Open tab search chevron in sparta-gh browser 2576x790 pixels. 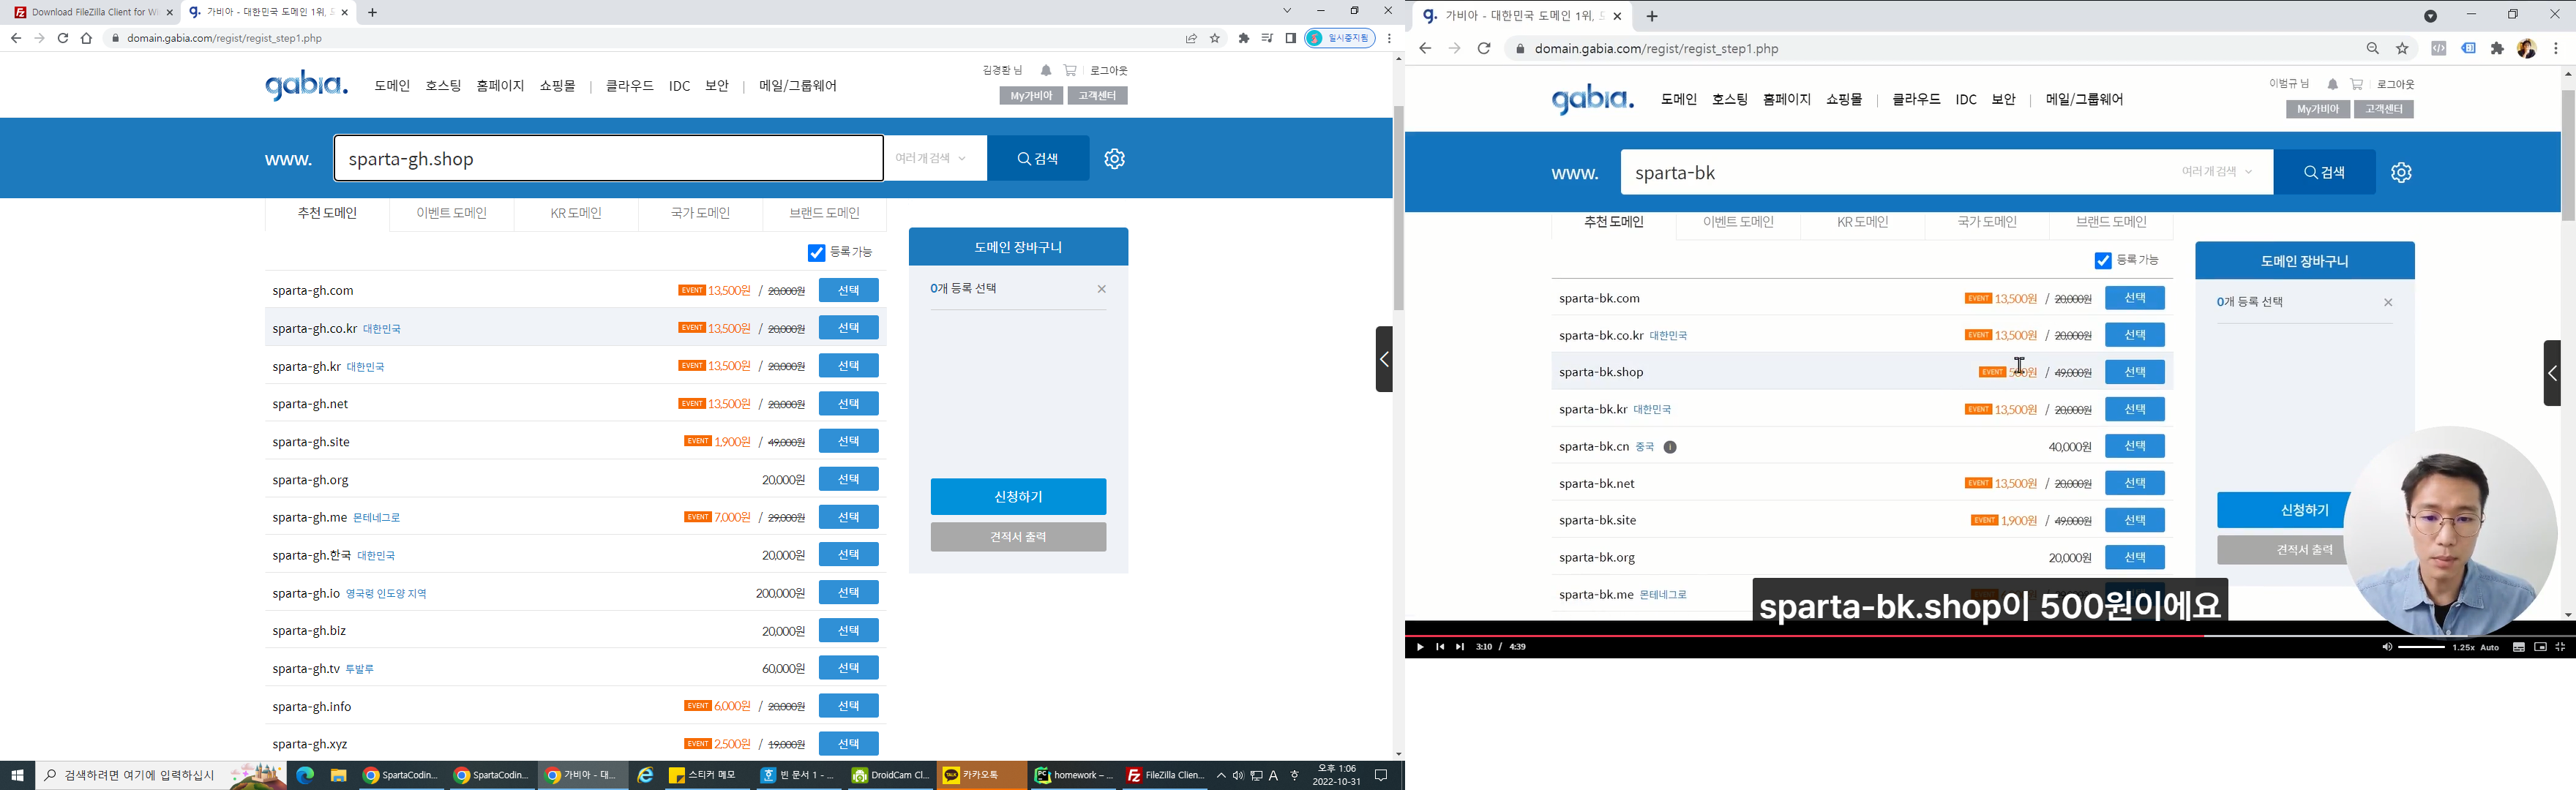[x=1287, y=11]
